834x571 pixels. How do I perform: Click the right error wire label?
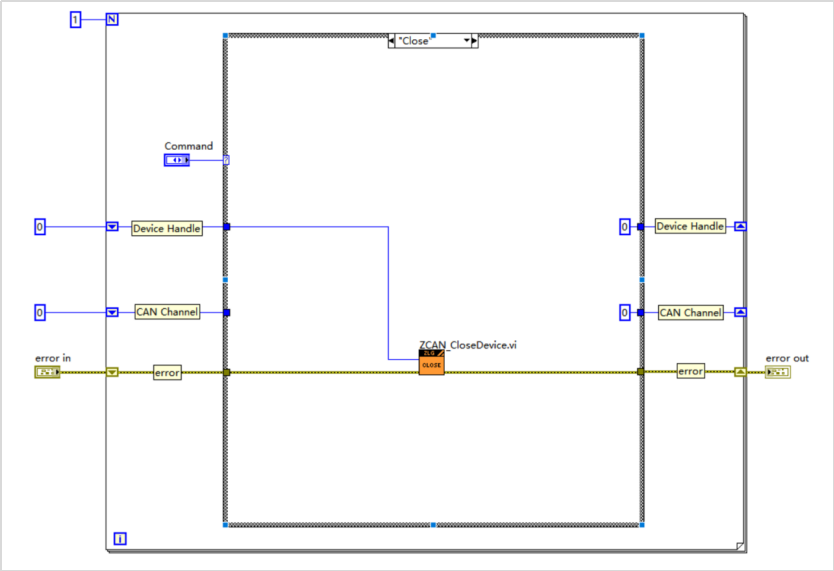[690, 371]
